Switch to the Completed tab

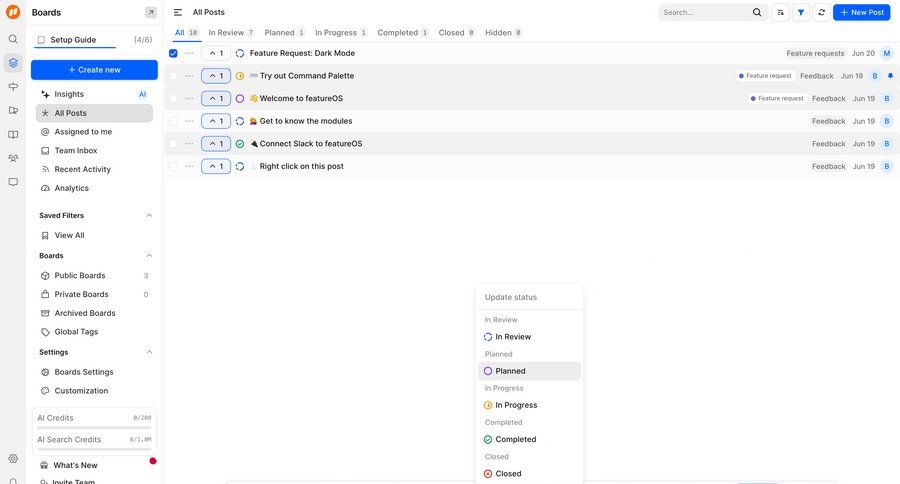pos(402,33)
